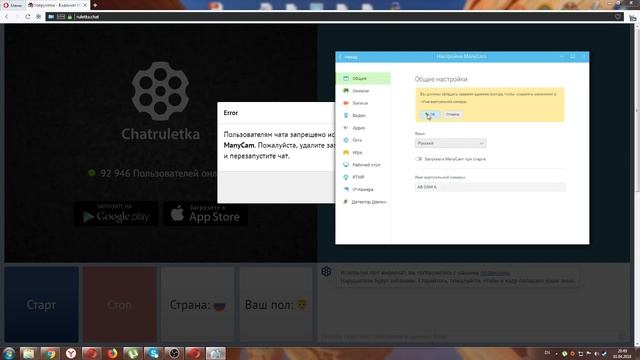Reload the page in the browser
640x360 pixels.
27,17
